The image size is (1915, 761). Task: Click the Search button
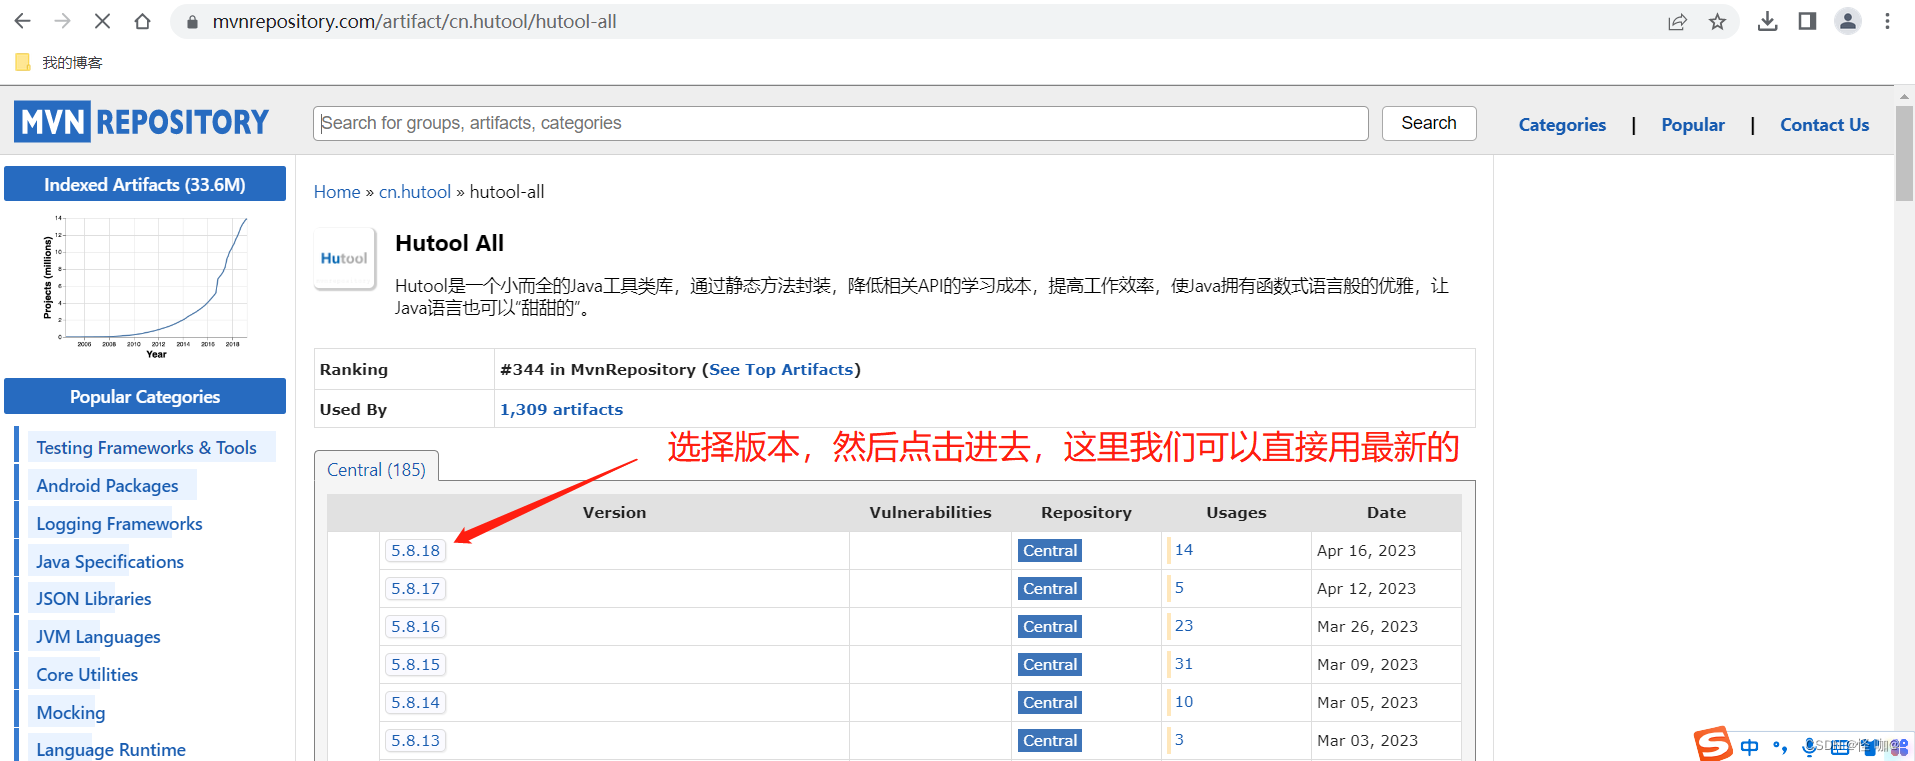pos(1429,123)
